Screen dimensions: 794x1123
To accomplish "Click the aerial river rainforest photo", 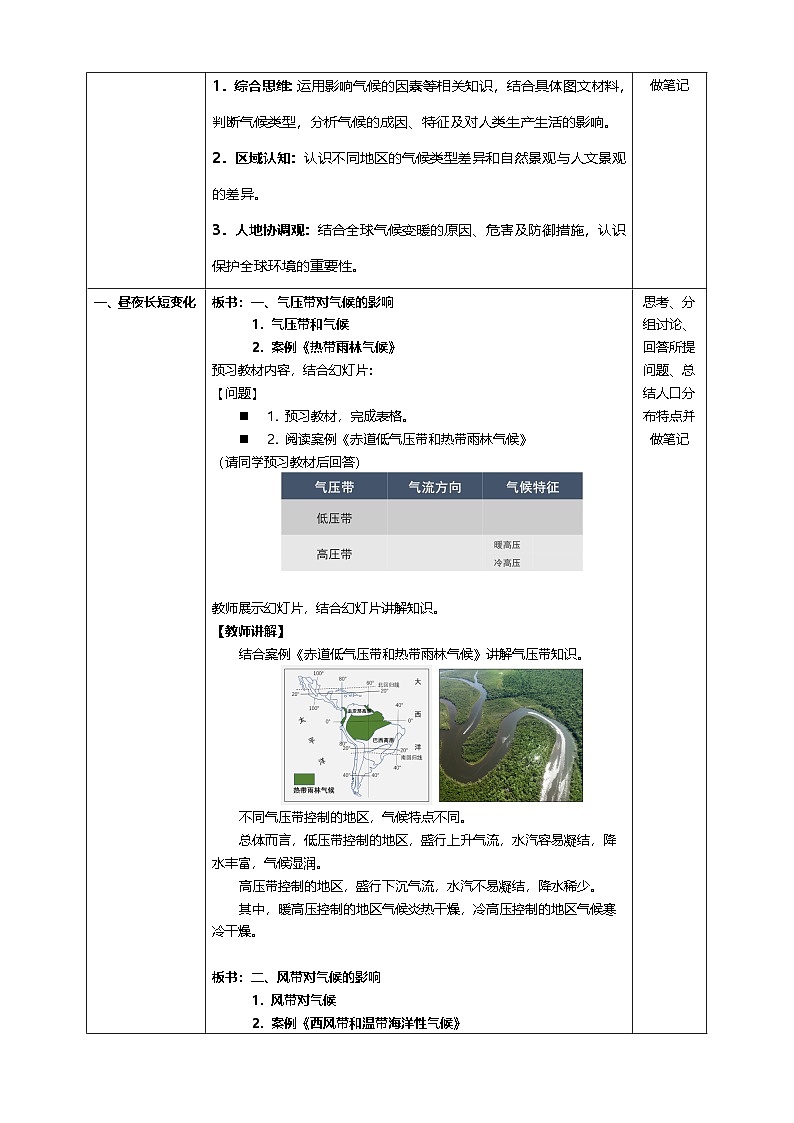I will click(511, 735).
